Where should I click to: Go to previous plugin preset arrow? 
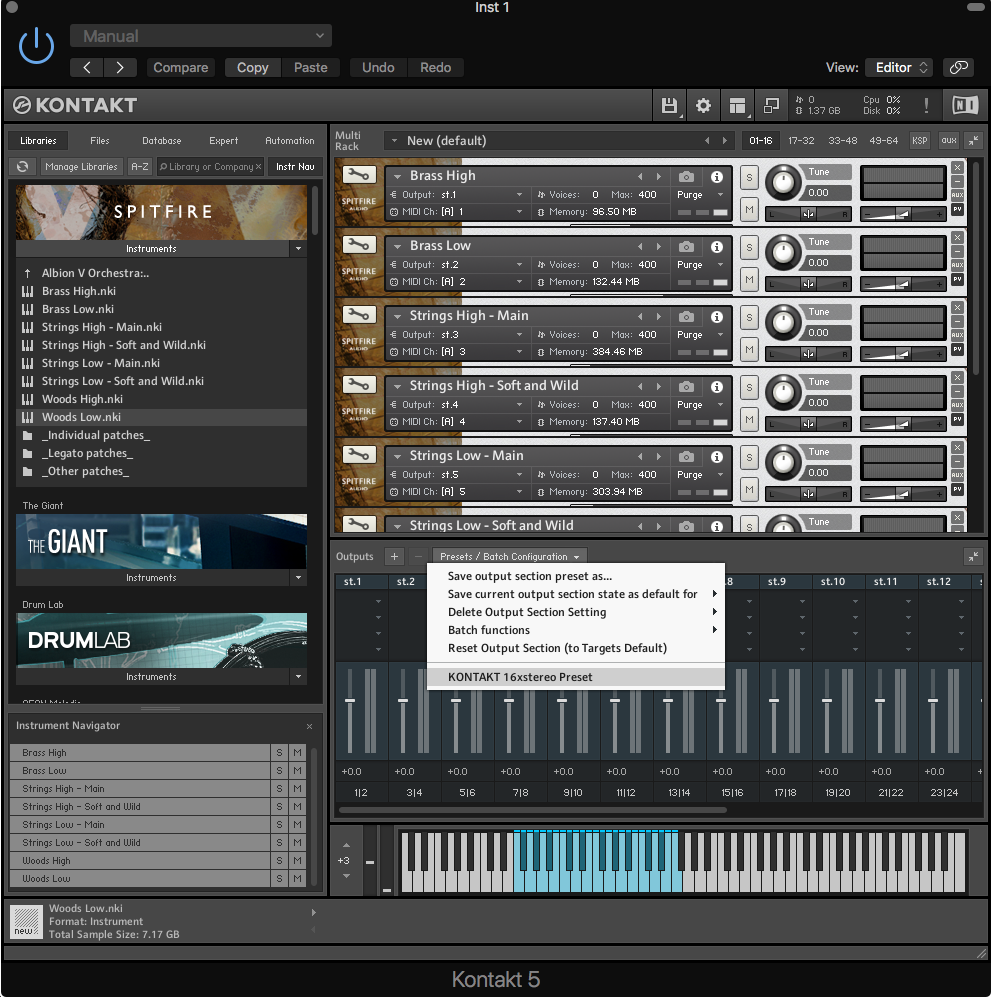[87, 67]
